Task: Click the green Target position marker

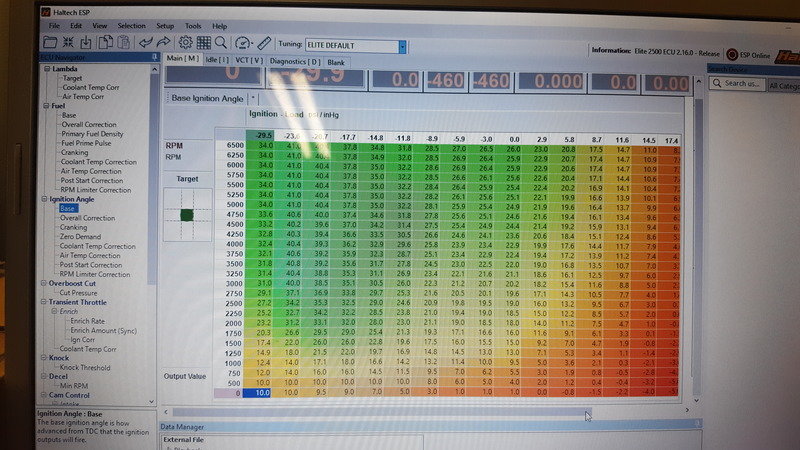Action: tap(187, 215)
